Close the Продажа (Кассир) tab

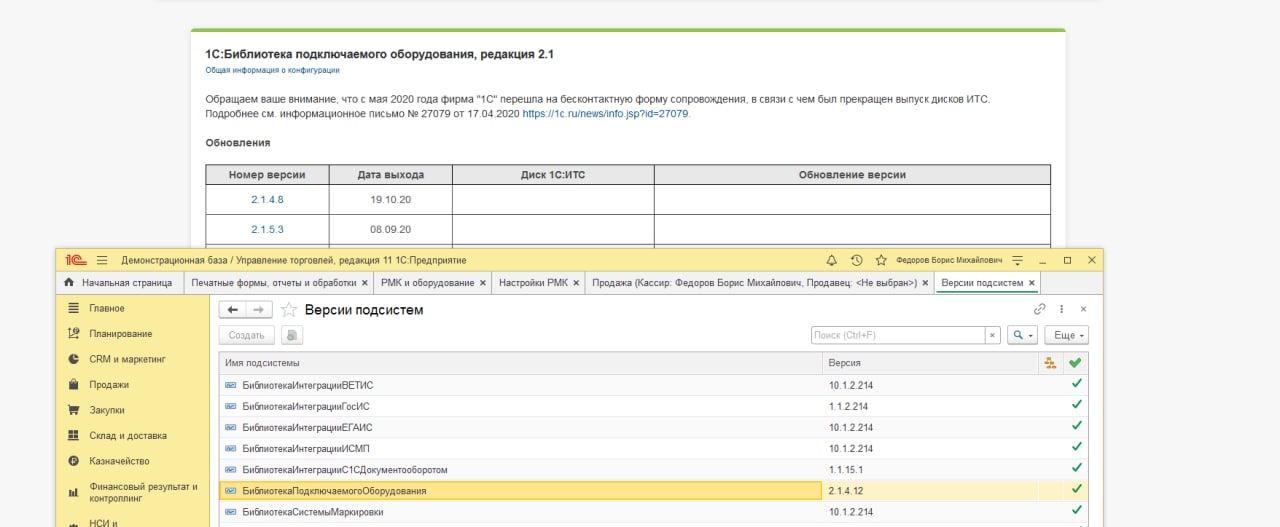[926, 283]
